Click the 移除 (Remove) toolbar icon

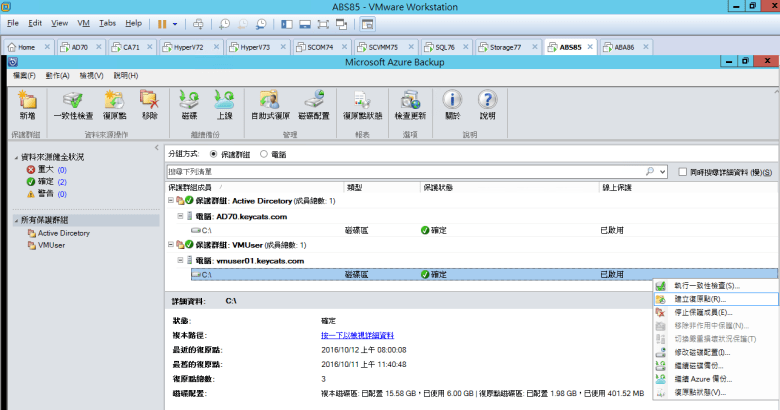pyautogui.click(x=150, y=104)
